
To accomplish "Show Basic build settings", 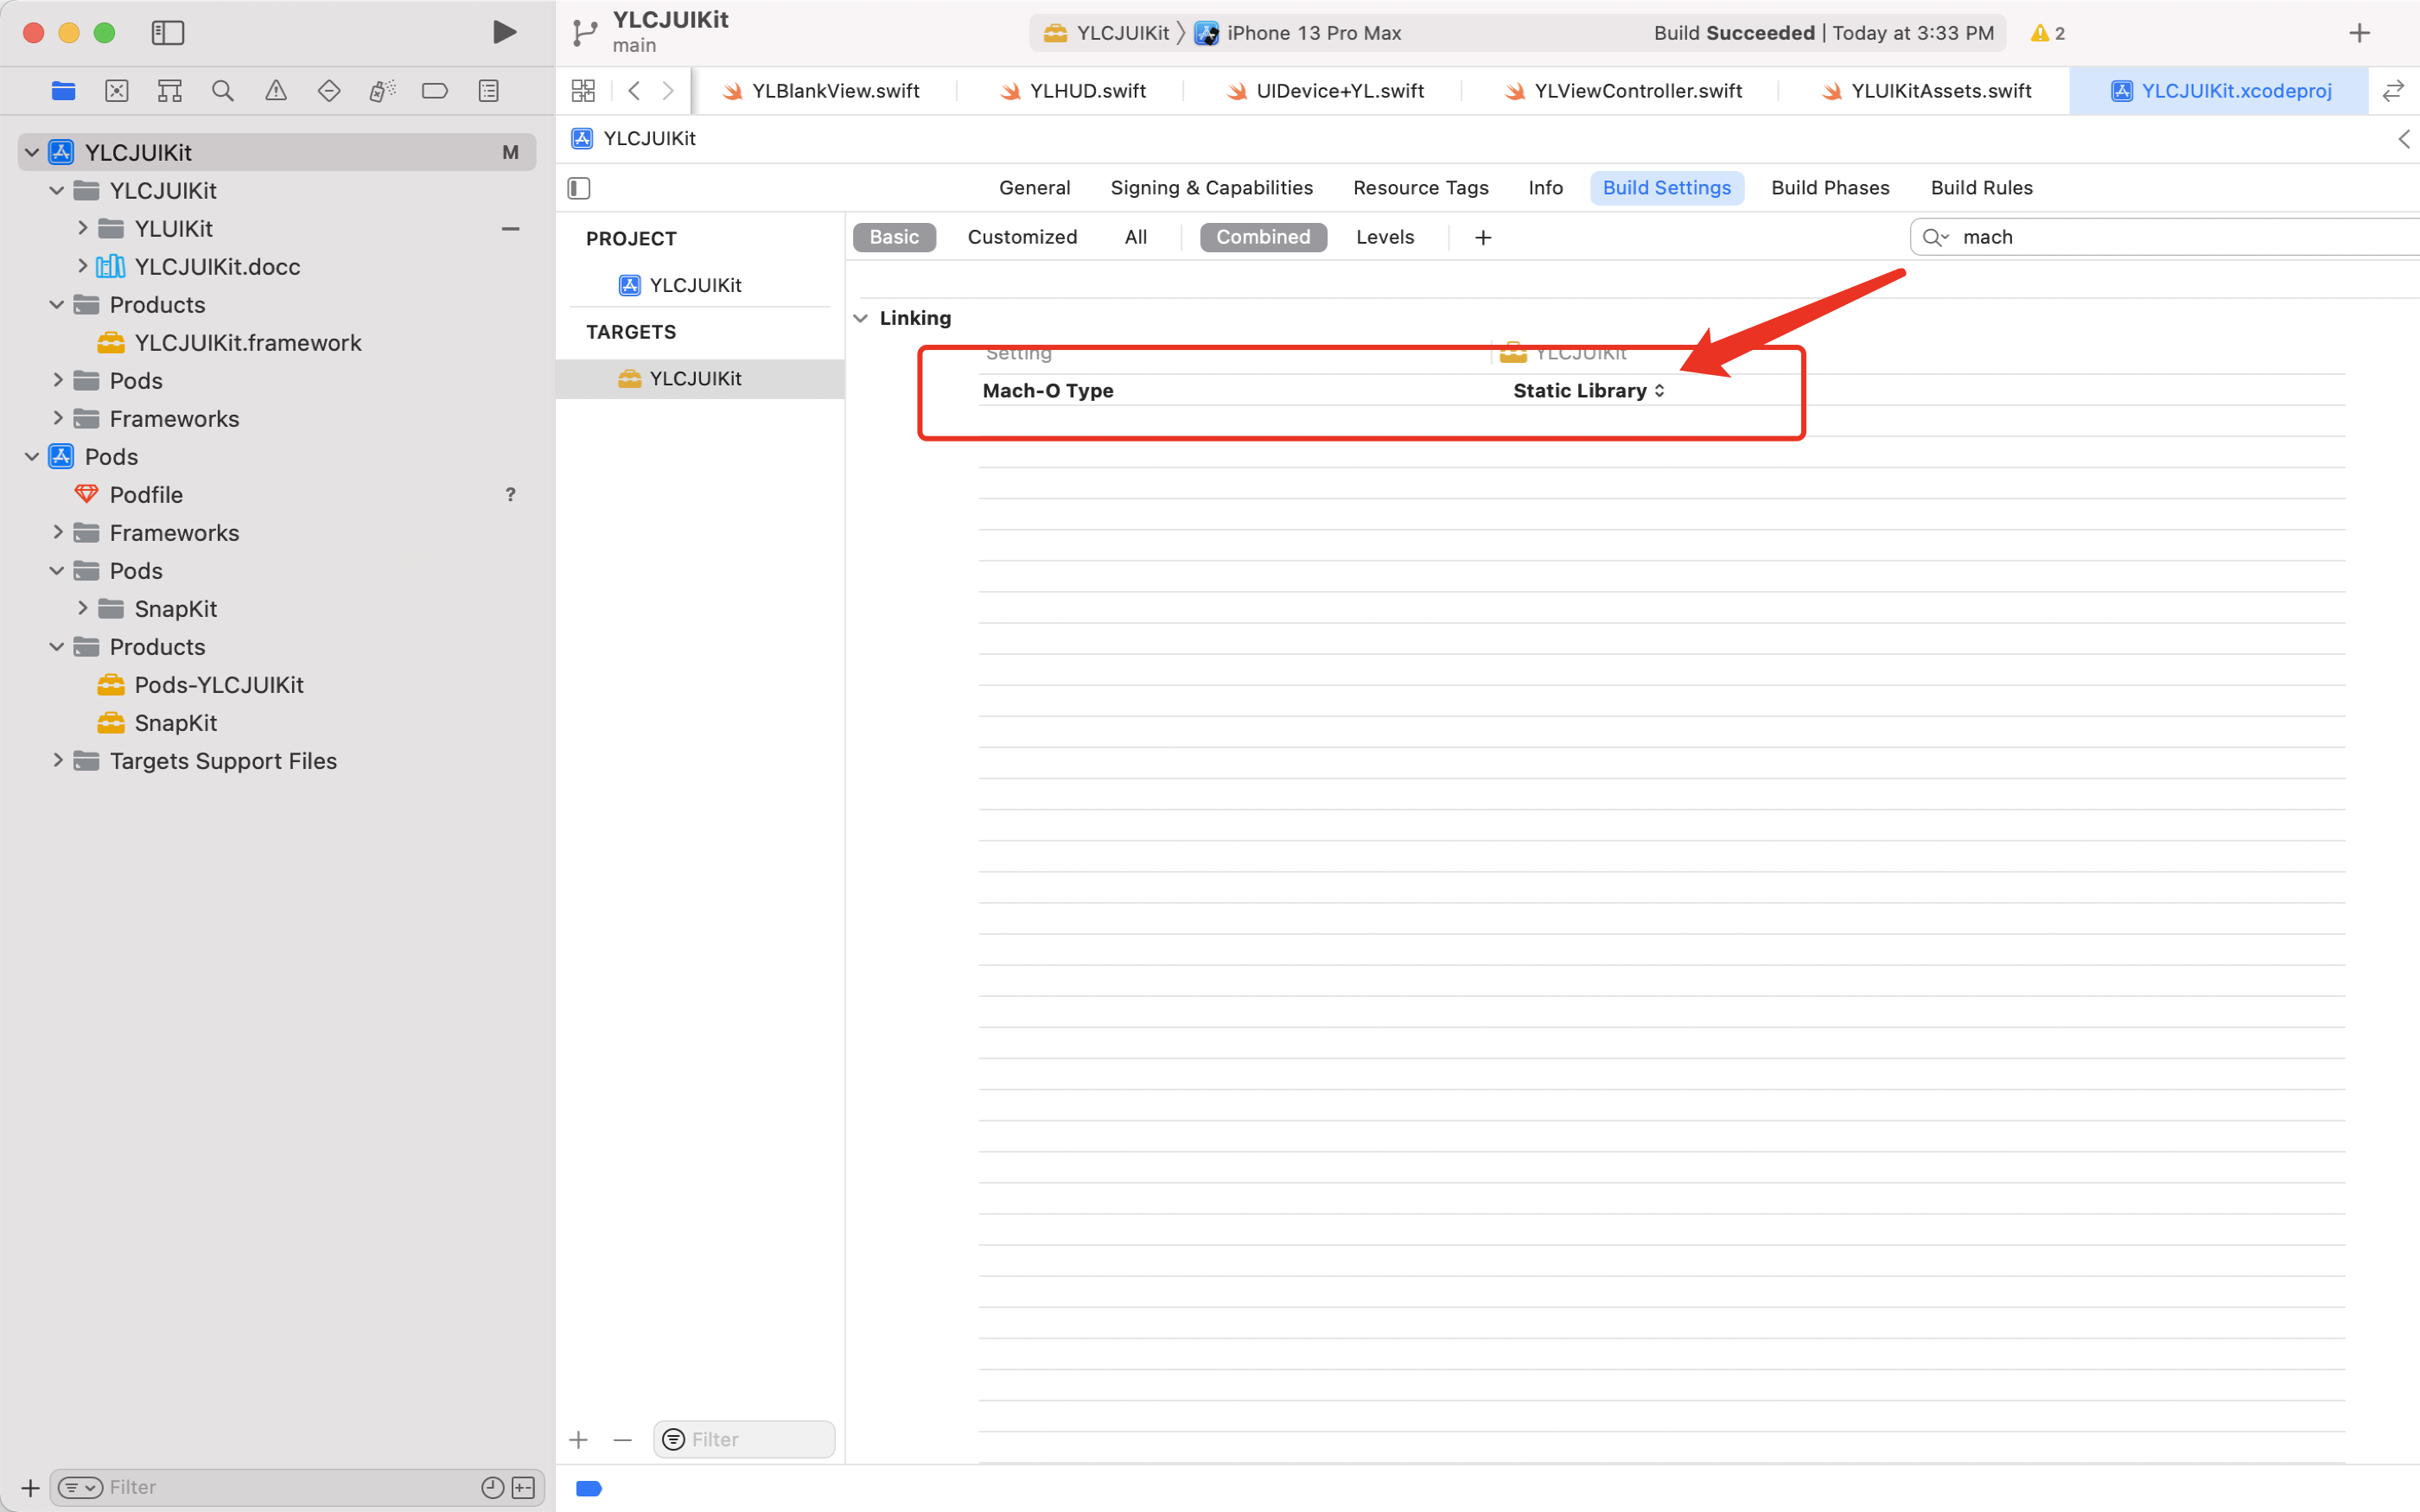I will coord(894,237).
